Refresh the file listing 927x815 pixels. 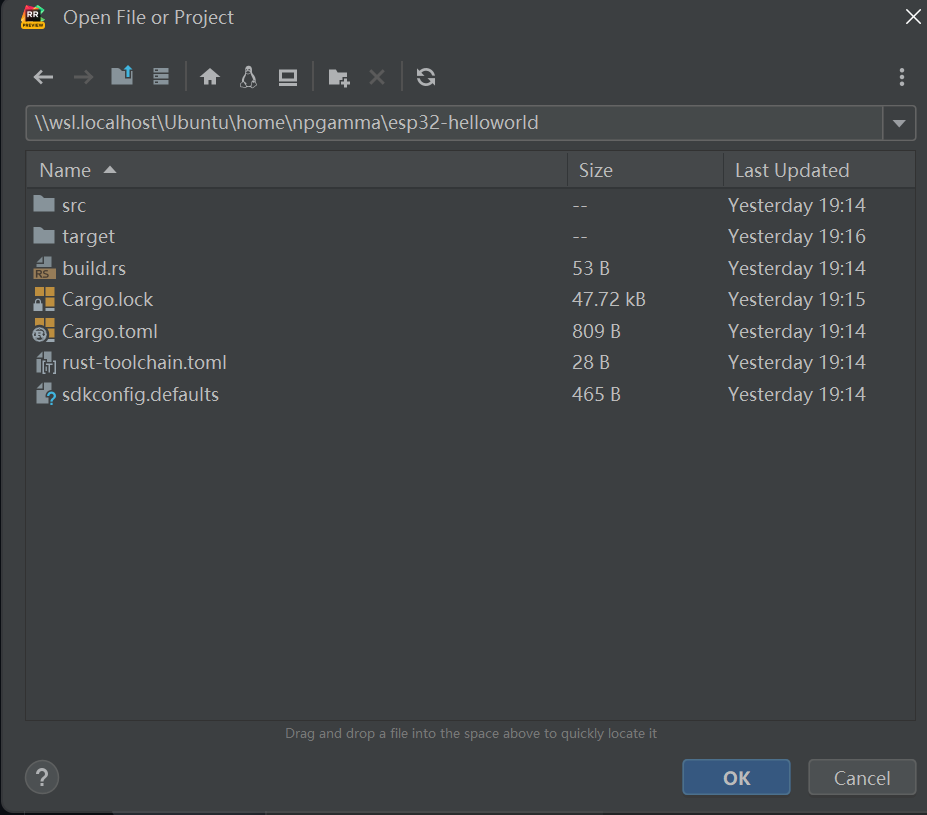point(426,76)
